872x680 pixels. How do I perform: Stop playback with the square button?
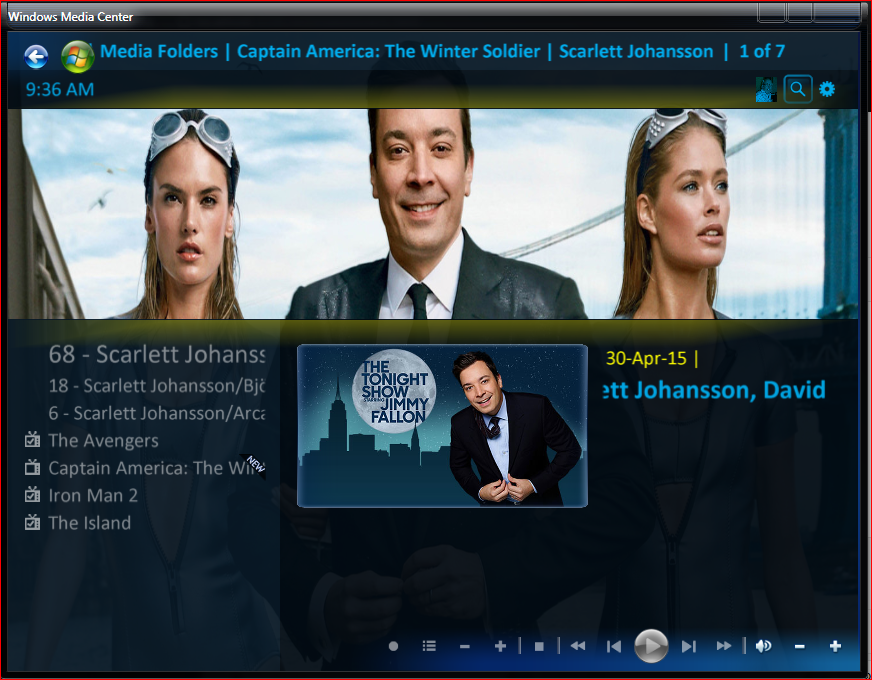(x=539, y=646)
